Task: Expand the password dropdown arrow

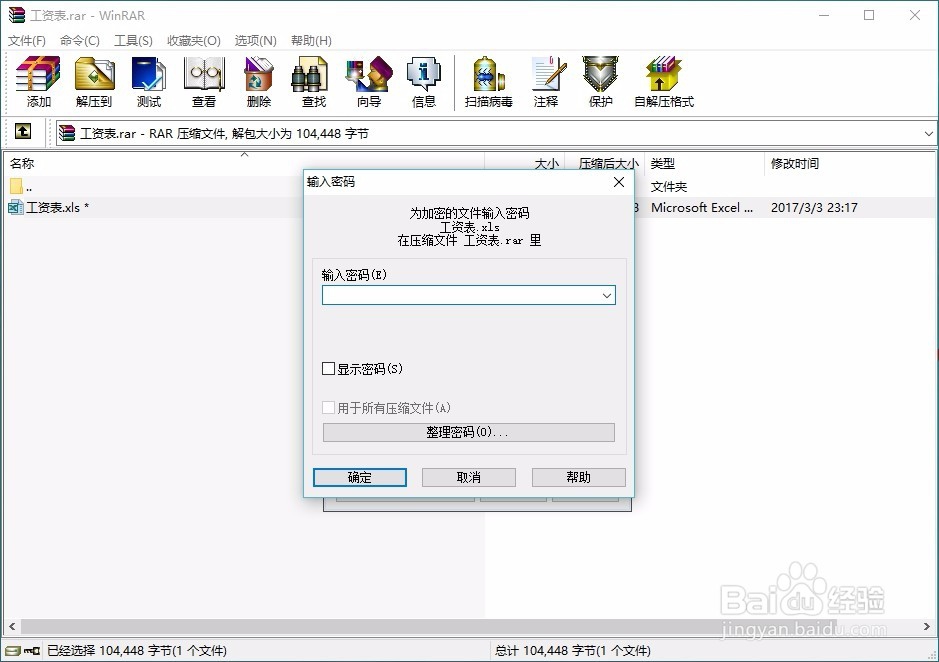Action: pos(607,295)
